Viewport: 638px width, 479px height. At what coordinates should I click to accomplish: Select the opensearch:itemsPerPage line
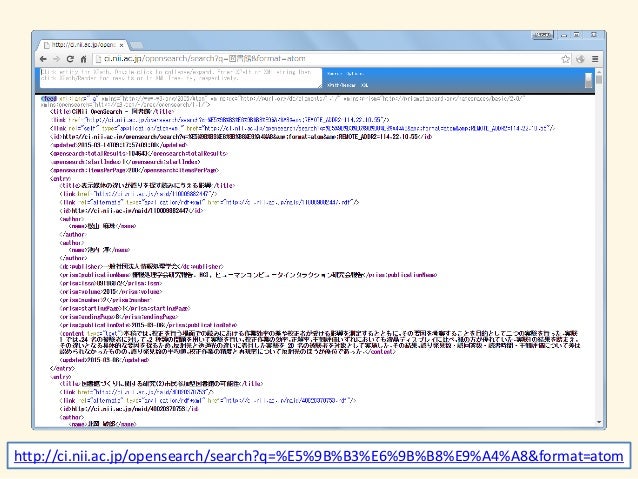(135, 170)
